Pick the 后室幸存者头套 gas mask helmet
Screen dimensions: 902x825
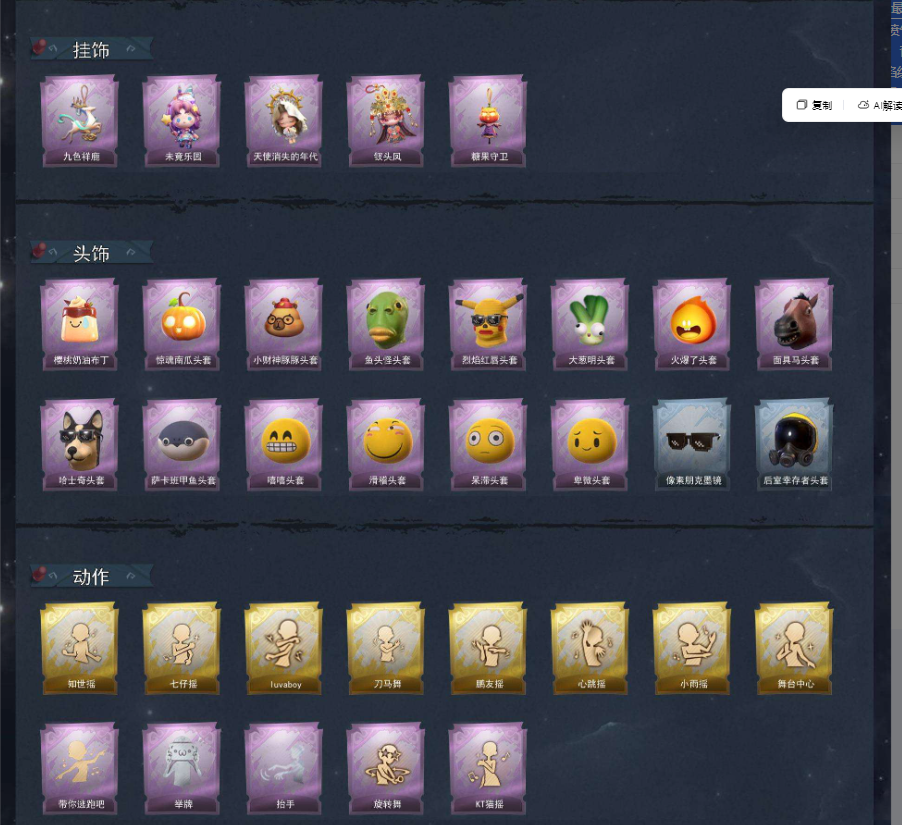coord(794,445)
